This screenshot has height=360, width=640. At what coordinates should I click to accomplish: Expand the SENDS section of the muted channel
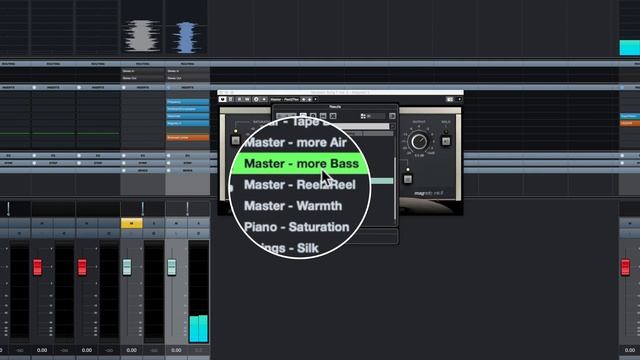pyautogui.click(x=143, y=170)
